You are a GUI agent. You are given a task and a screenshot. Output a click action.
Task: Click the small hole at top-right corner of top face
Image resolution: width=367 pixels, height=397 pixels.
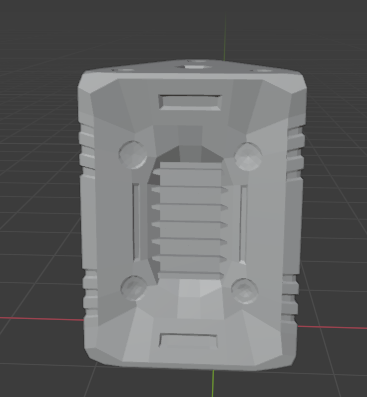264,70
